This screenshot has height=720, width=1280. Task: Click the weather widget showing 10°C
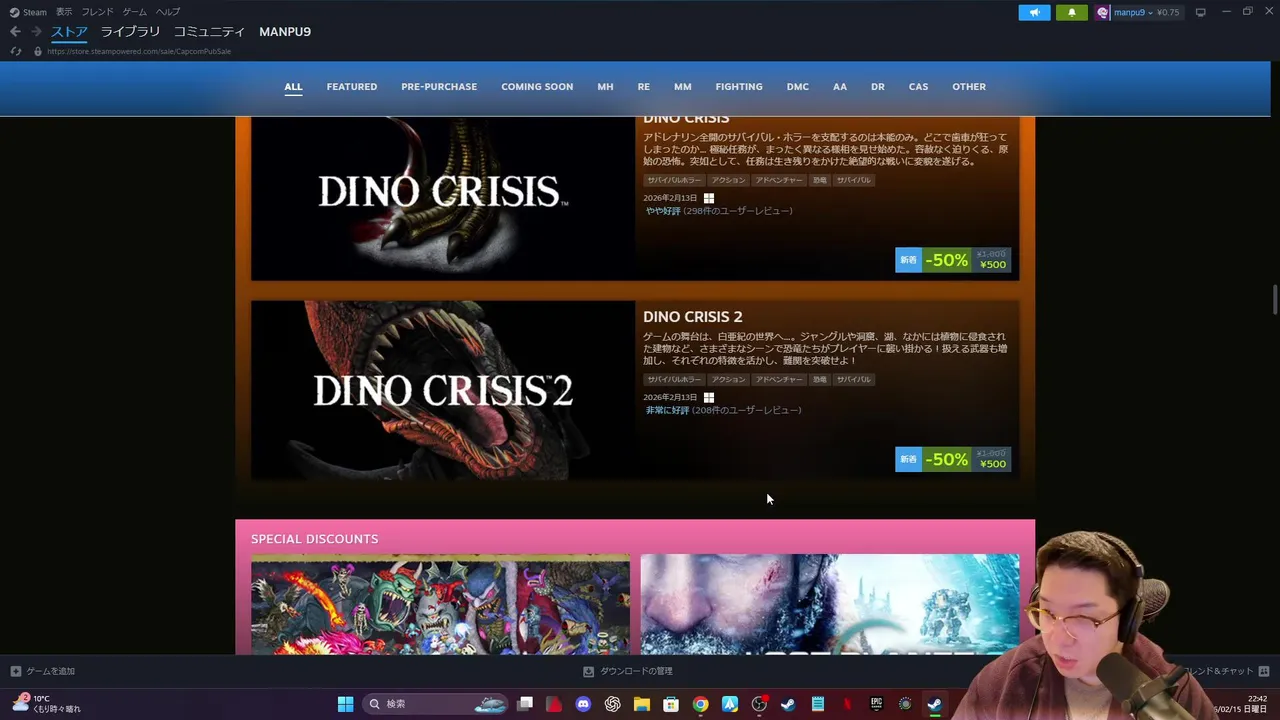[47, 703]
